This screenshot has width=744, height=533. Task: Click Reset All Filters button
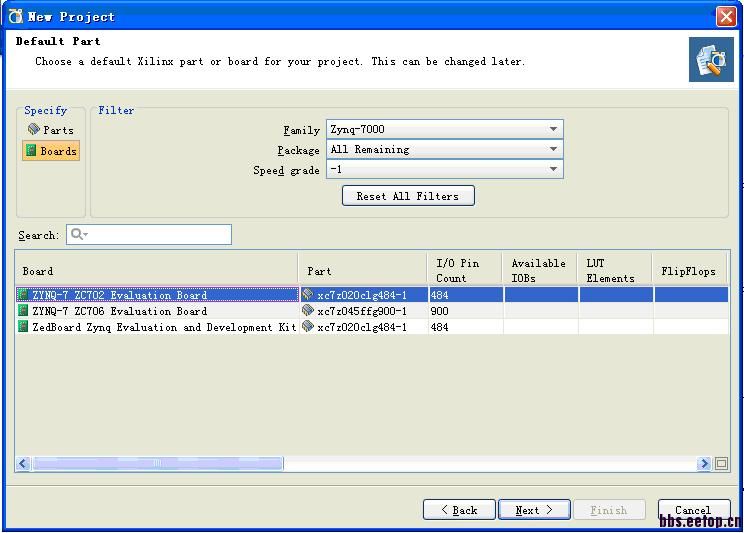tap(408, 196)
